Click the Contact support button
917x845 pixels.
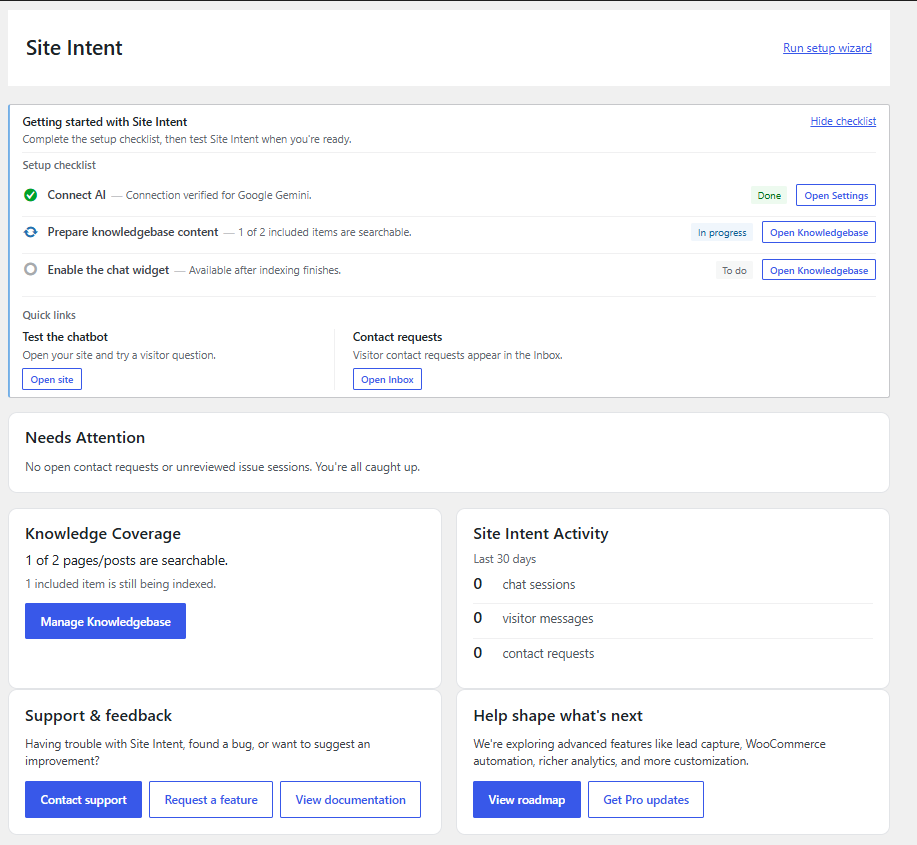[x=84, y=799]
